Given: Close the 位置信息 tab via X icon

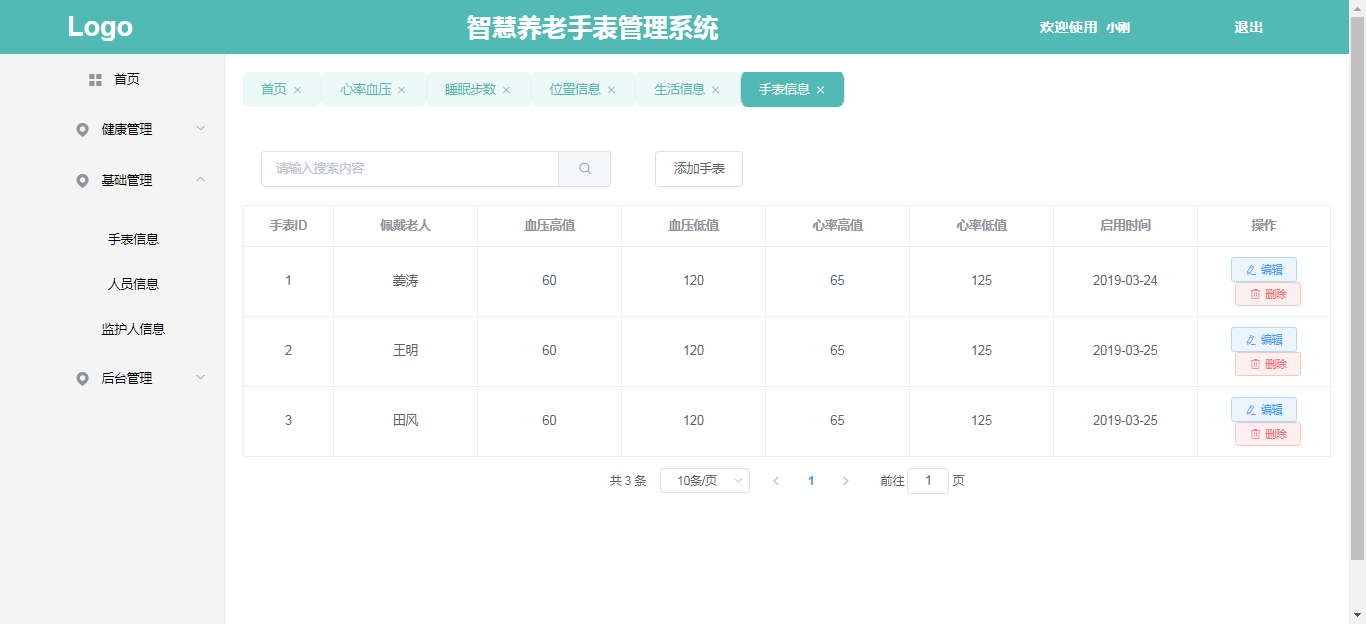Looking at the screenshot, I should [611, 90].
